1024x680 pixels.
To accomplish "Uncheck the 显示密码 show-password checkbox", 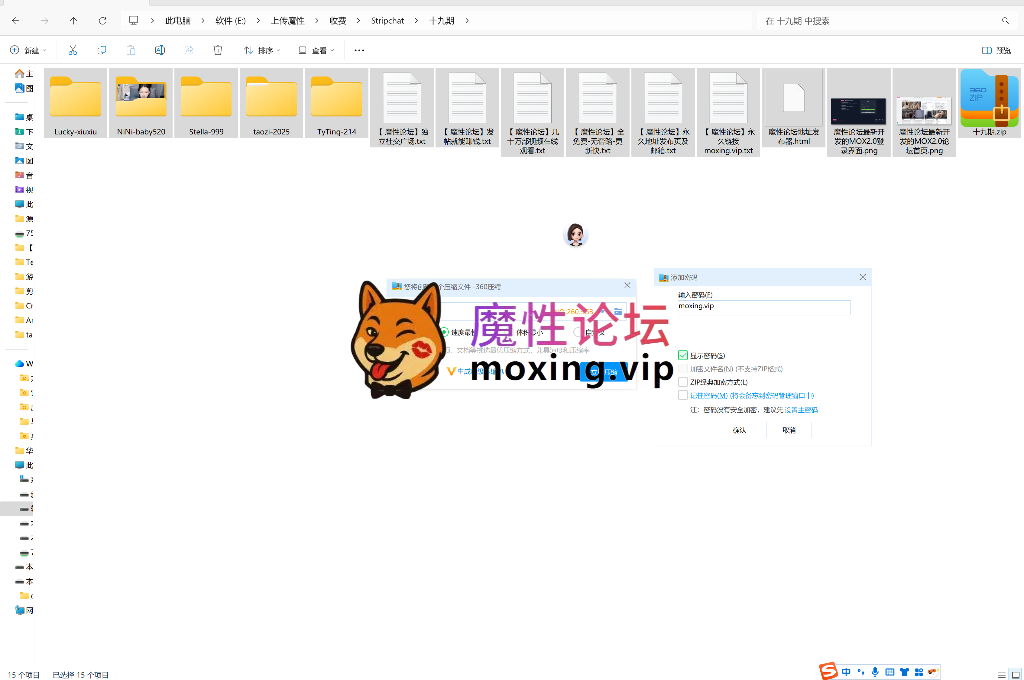I will click(x=683, y=355).
